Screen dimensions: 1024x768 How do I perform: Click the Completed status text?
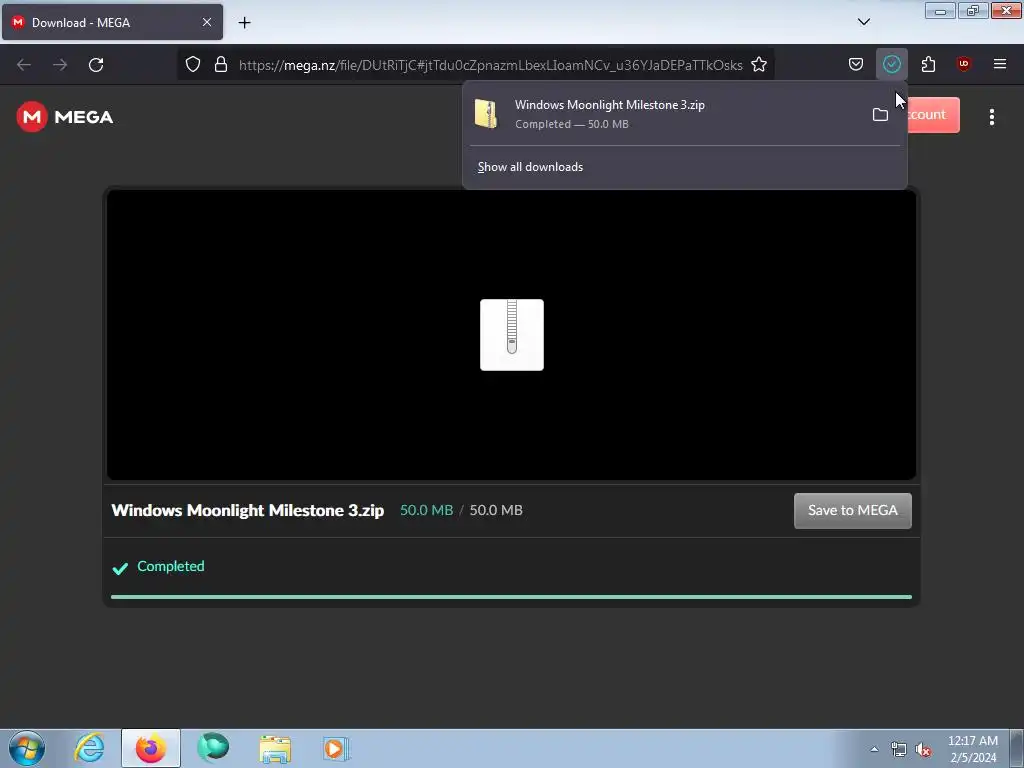pyautogui.click(x=170, y=566)
